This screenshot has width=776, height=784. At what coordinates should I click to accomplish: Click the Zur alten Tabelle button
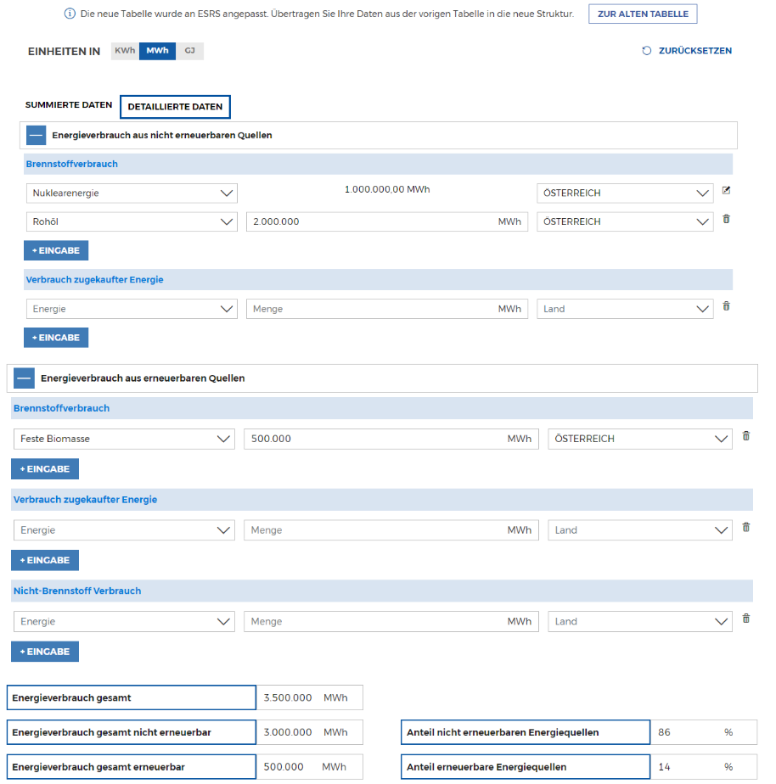point(642,14)
